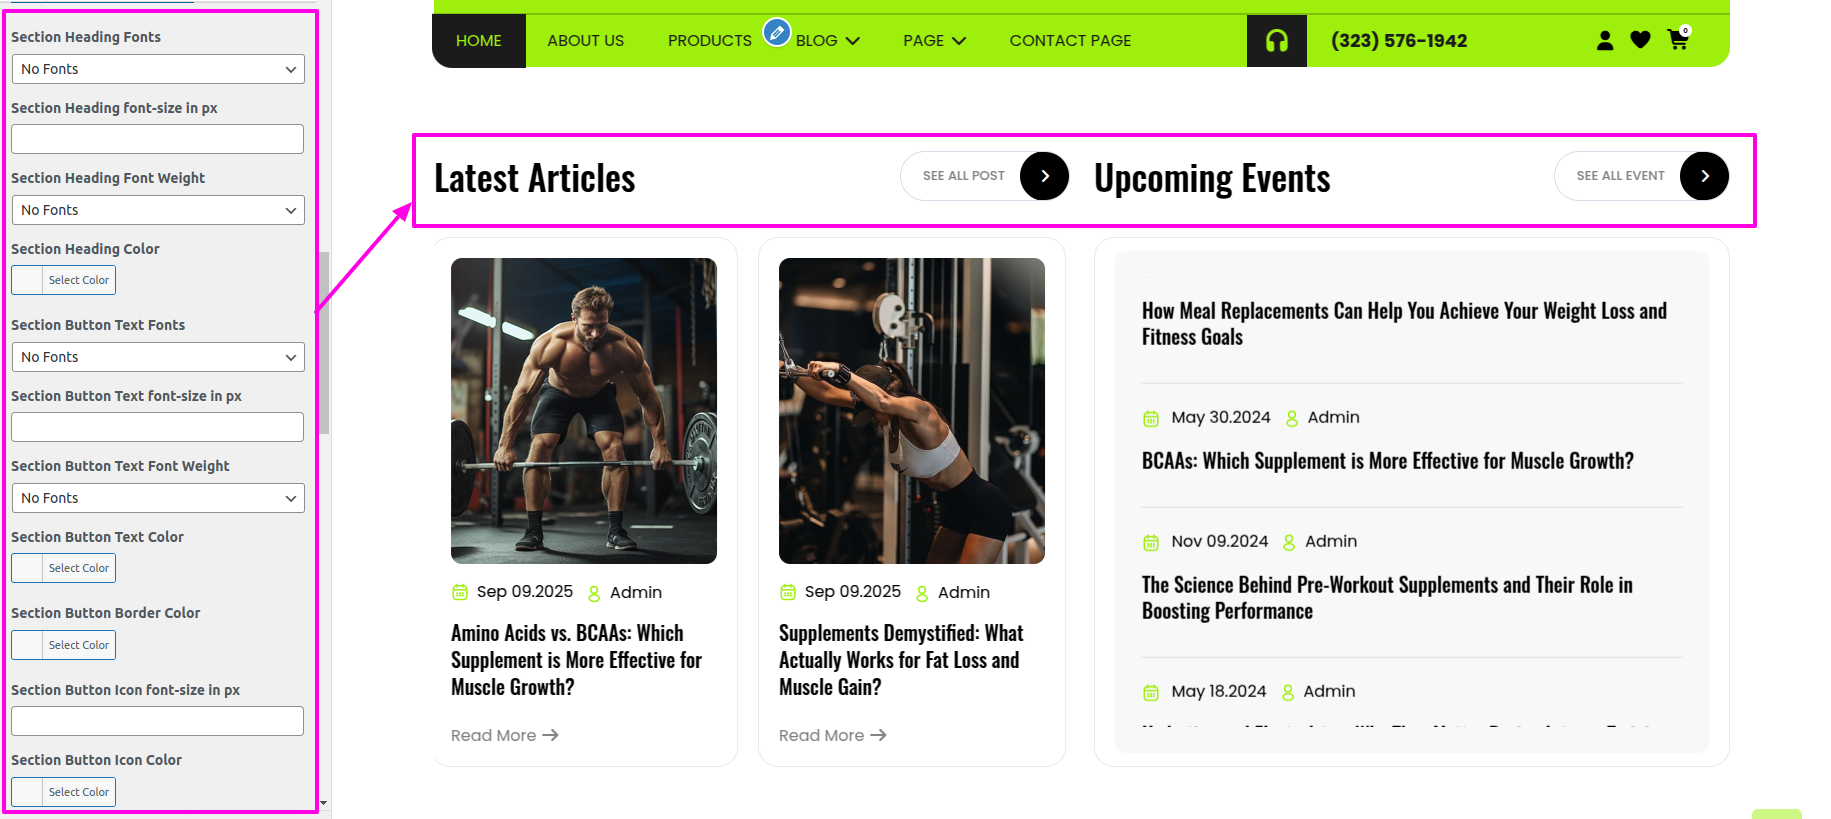Click Section Heading font-size input field
Viewport: 1831px width, 819px height.
(x=158, y=139)
